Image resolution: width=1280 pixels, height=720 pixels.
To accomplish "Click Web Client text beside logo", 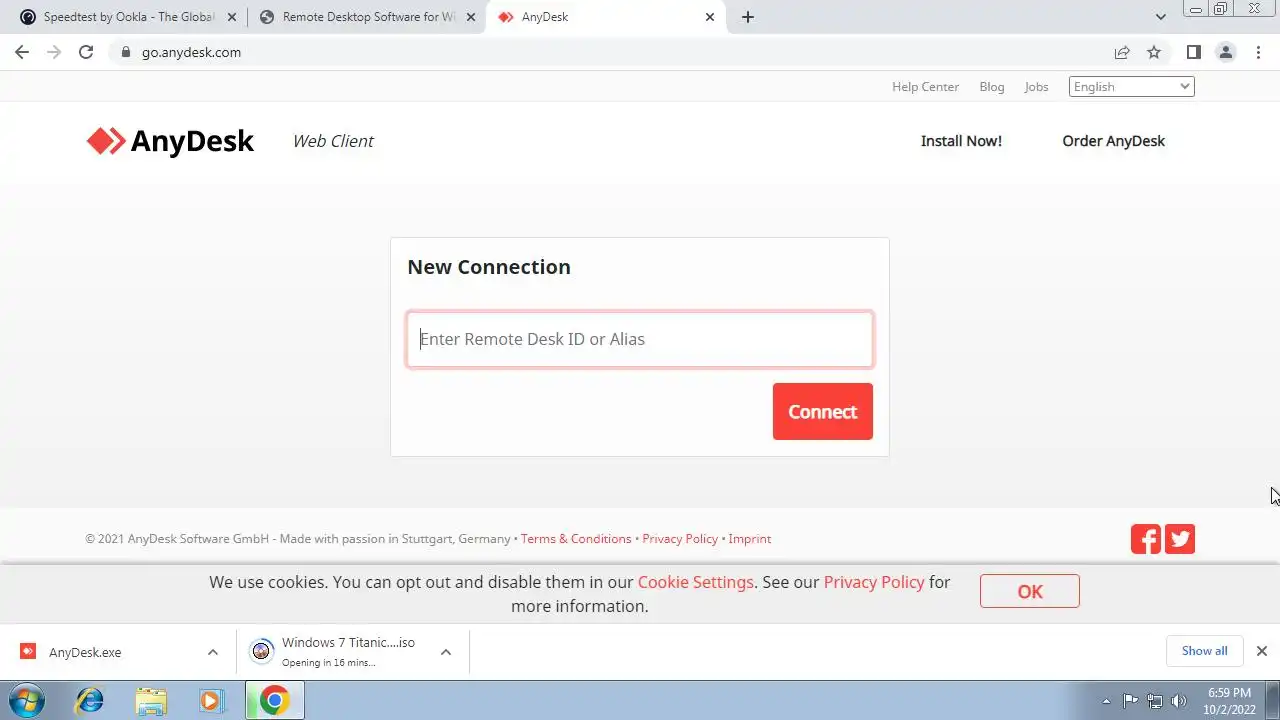I will coord(333,141).
